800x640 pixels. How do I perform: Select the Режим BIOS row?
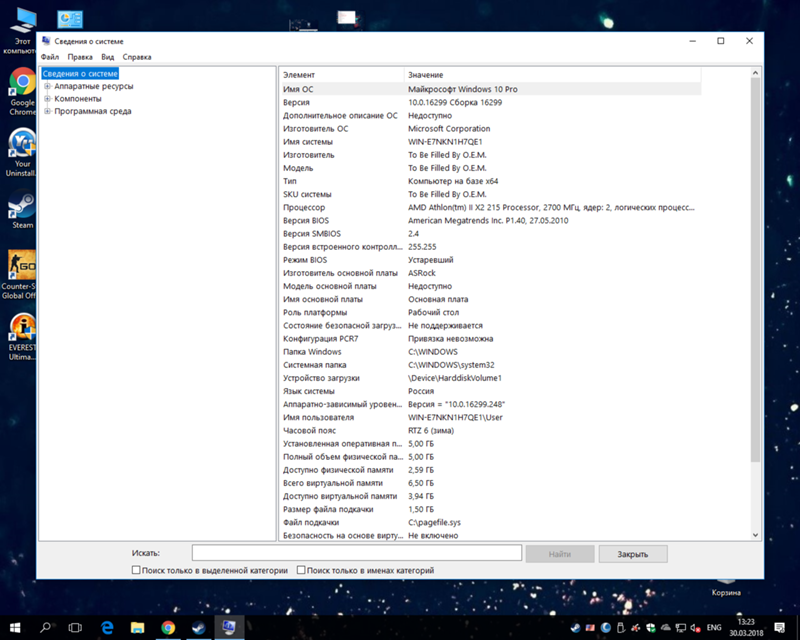pyautogui.click(x=490, y=260)
